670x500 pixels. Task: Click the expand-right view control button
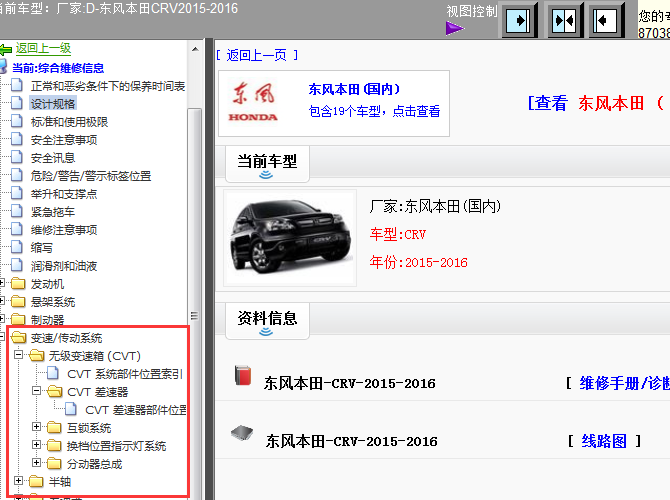[520, 20]
